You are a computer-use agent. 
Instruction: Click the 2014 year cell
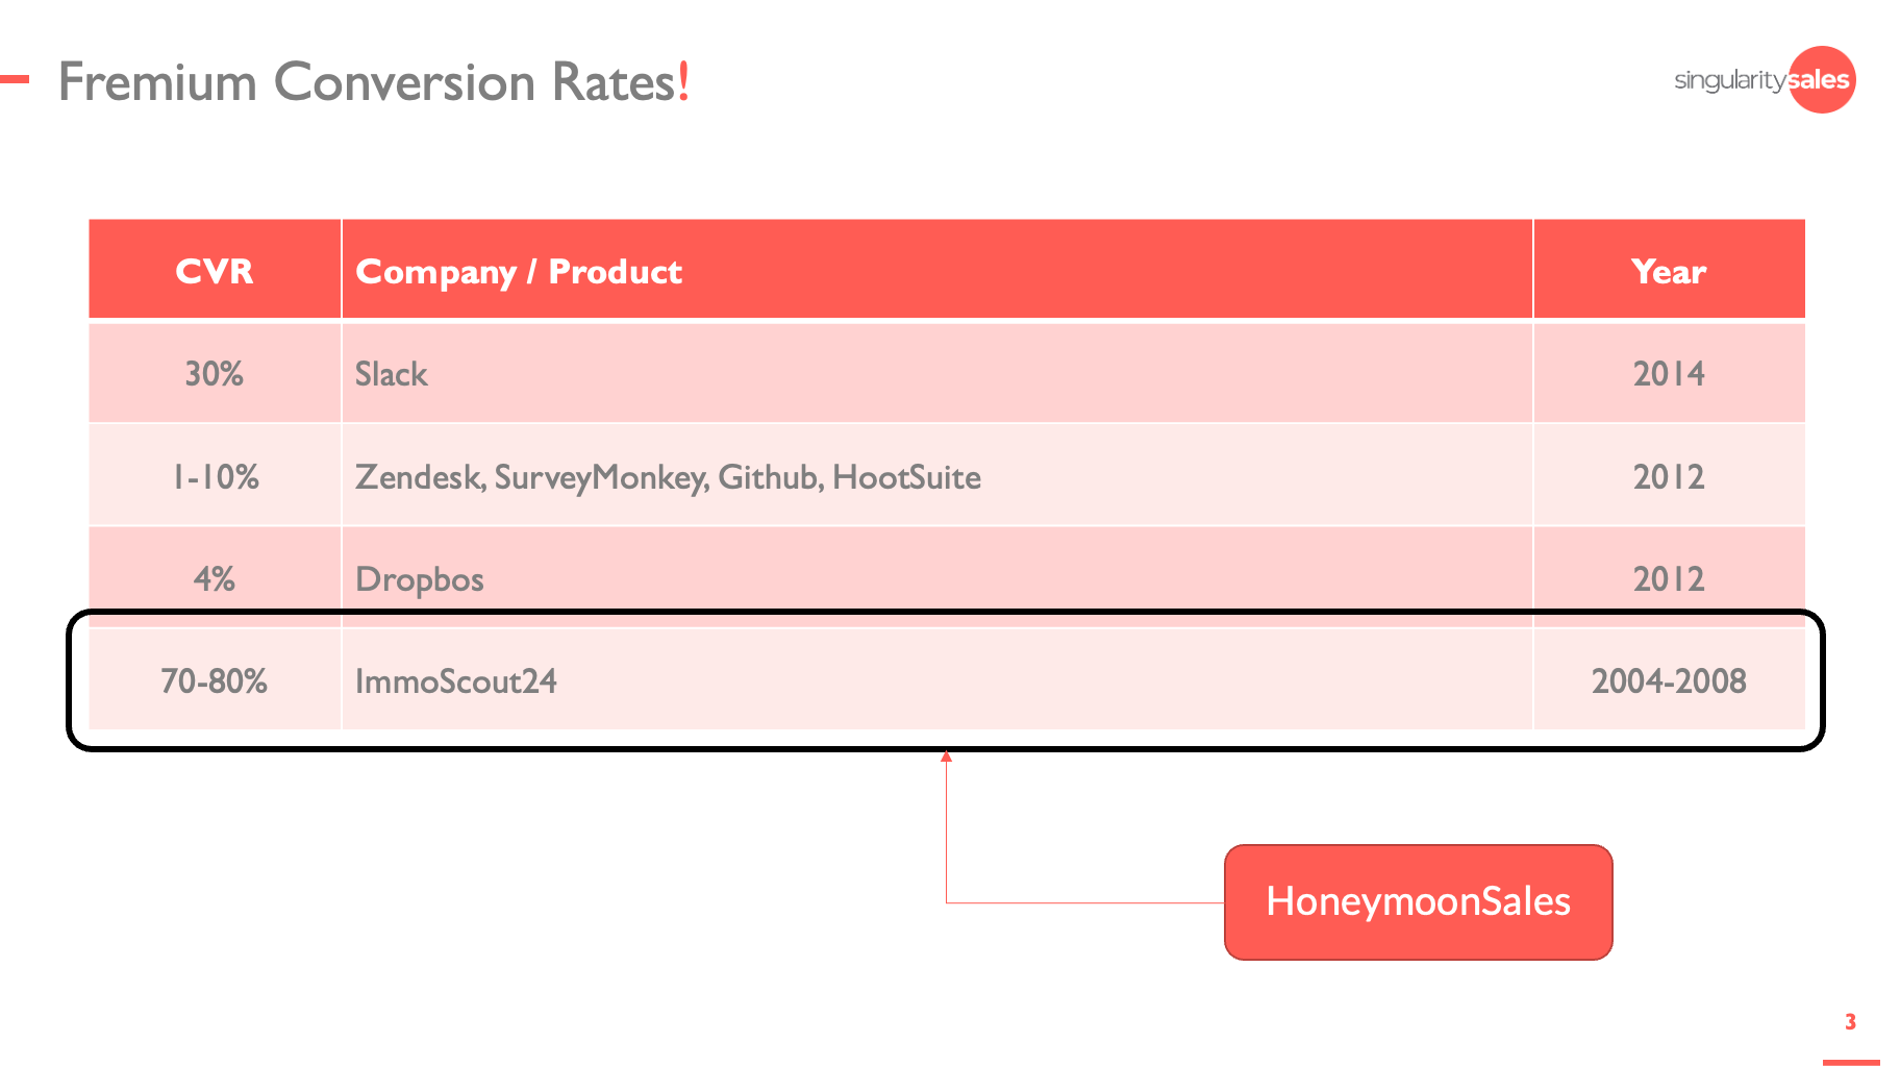point(1667,374)
